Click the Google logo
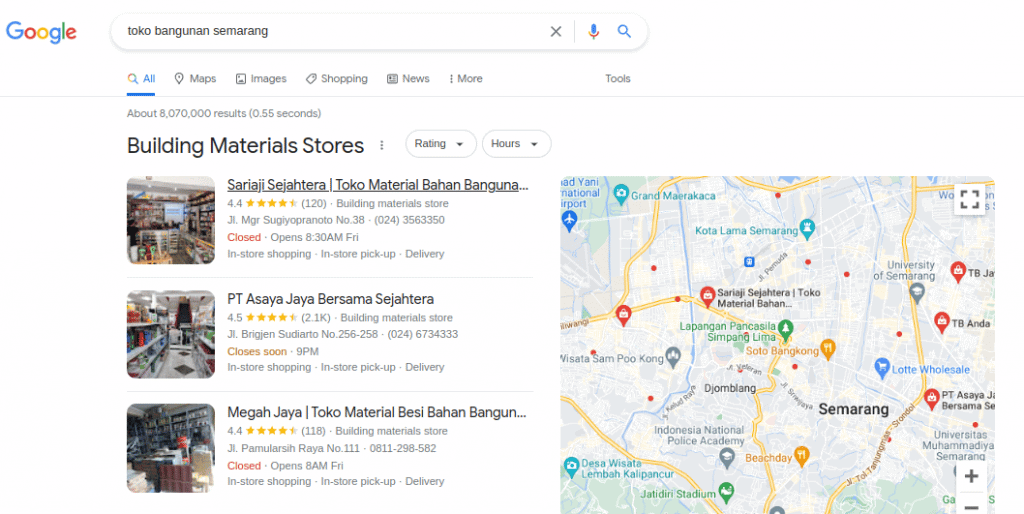Image resolution: width=1024 pixels, height=514 pixels. [41, 32]
